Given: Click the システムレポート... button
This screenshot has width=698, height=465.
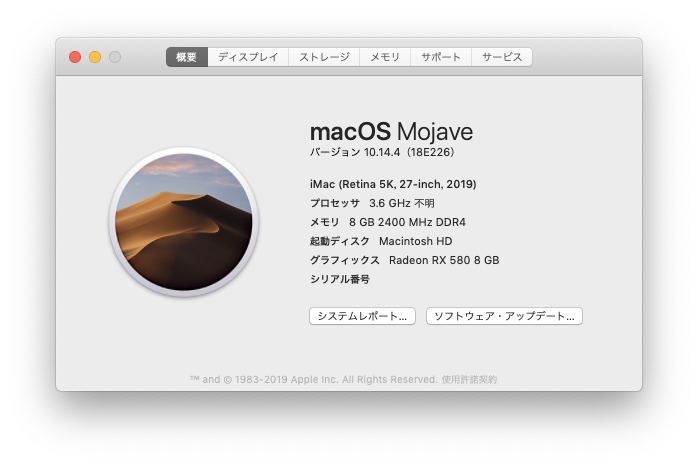Looking at the screenshot, I should (x=362, y=316).
